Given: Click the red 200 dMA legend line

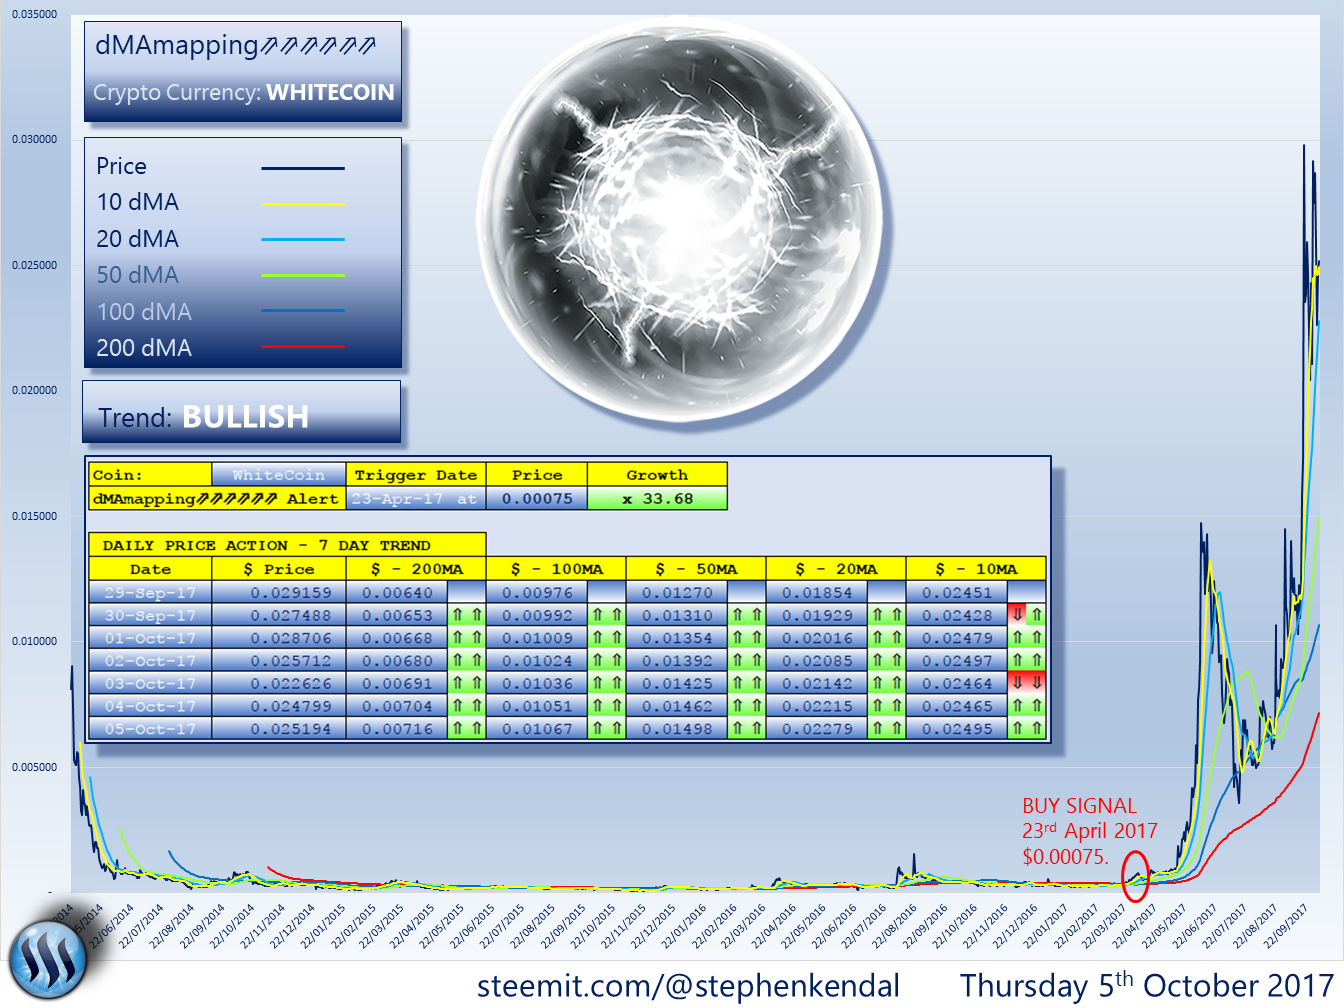Looking at the screenshot, I should 303,347.
